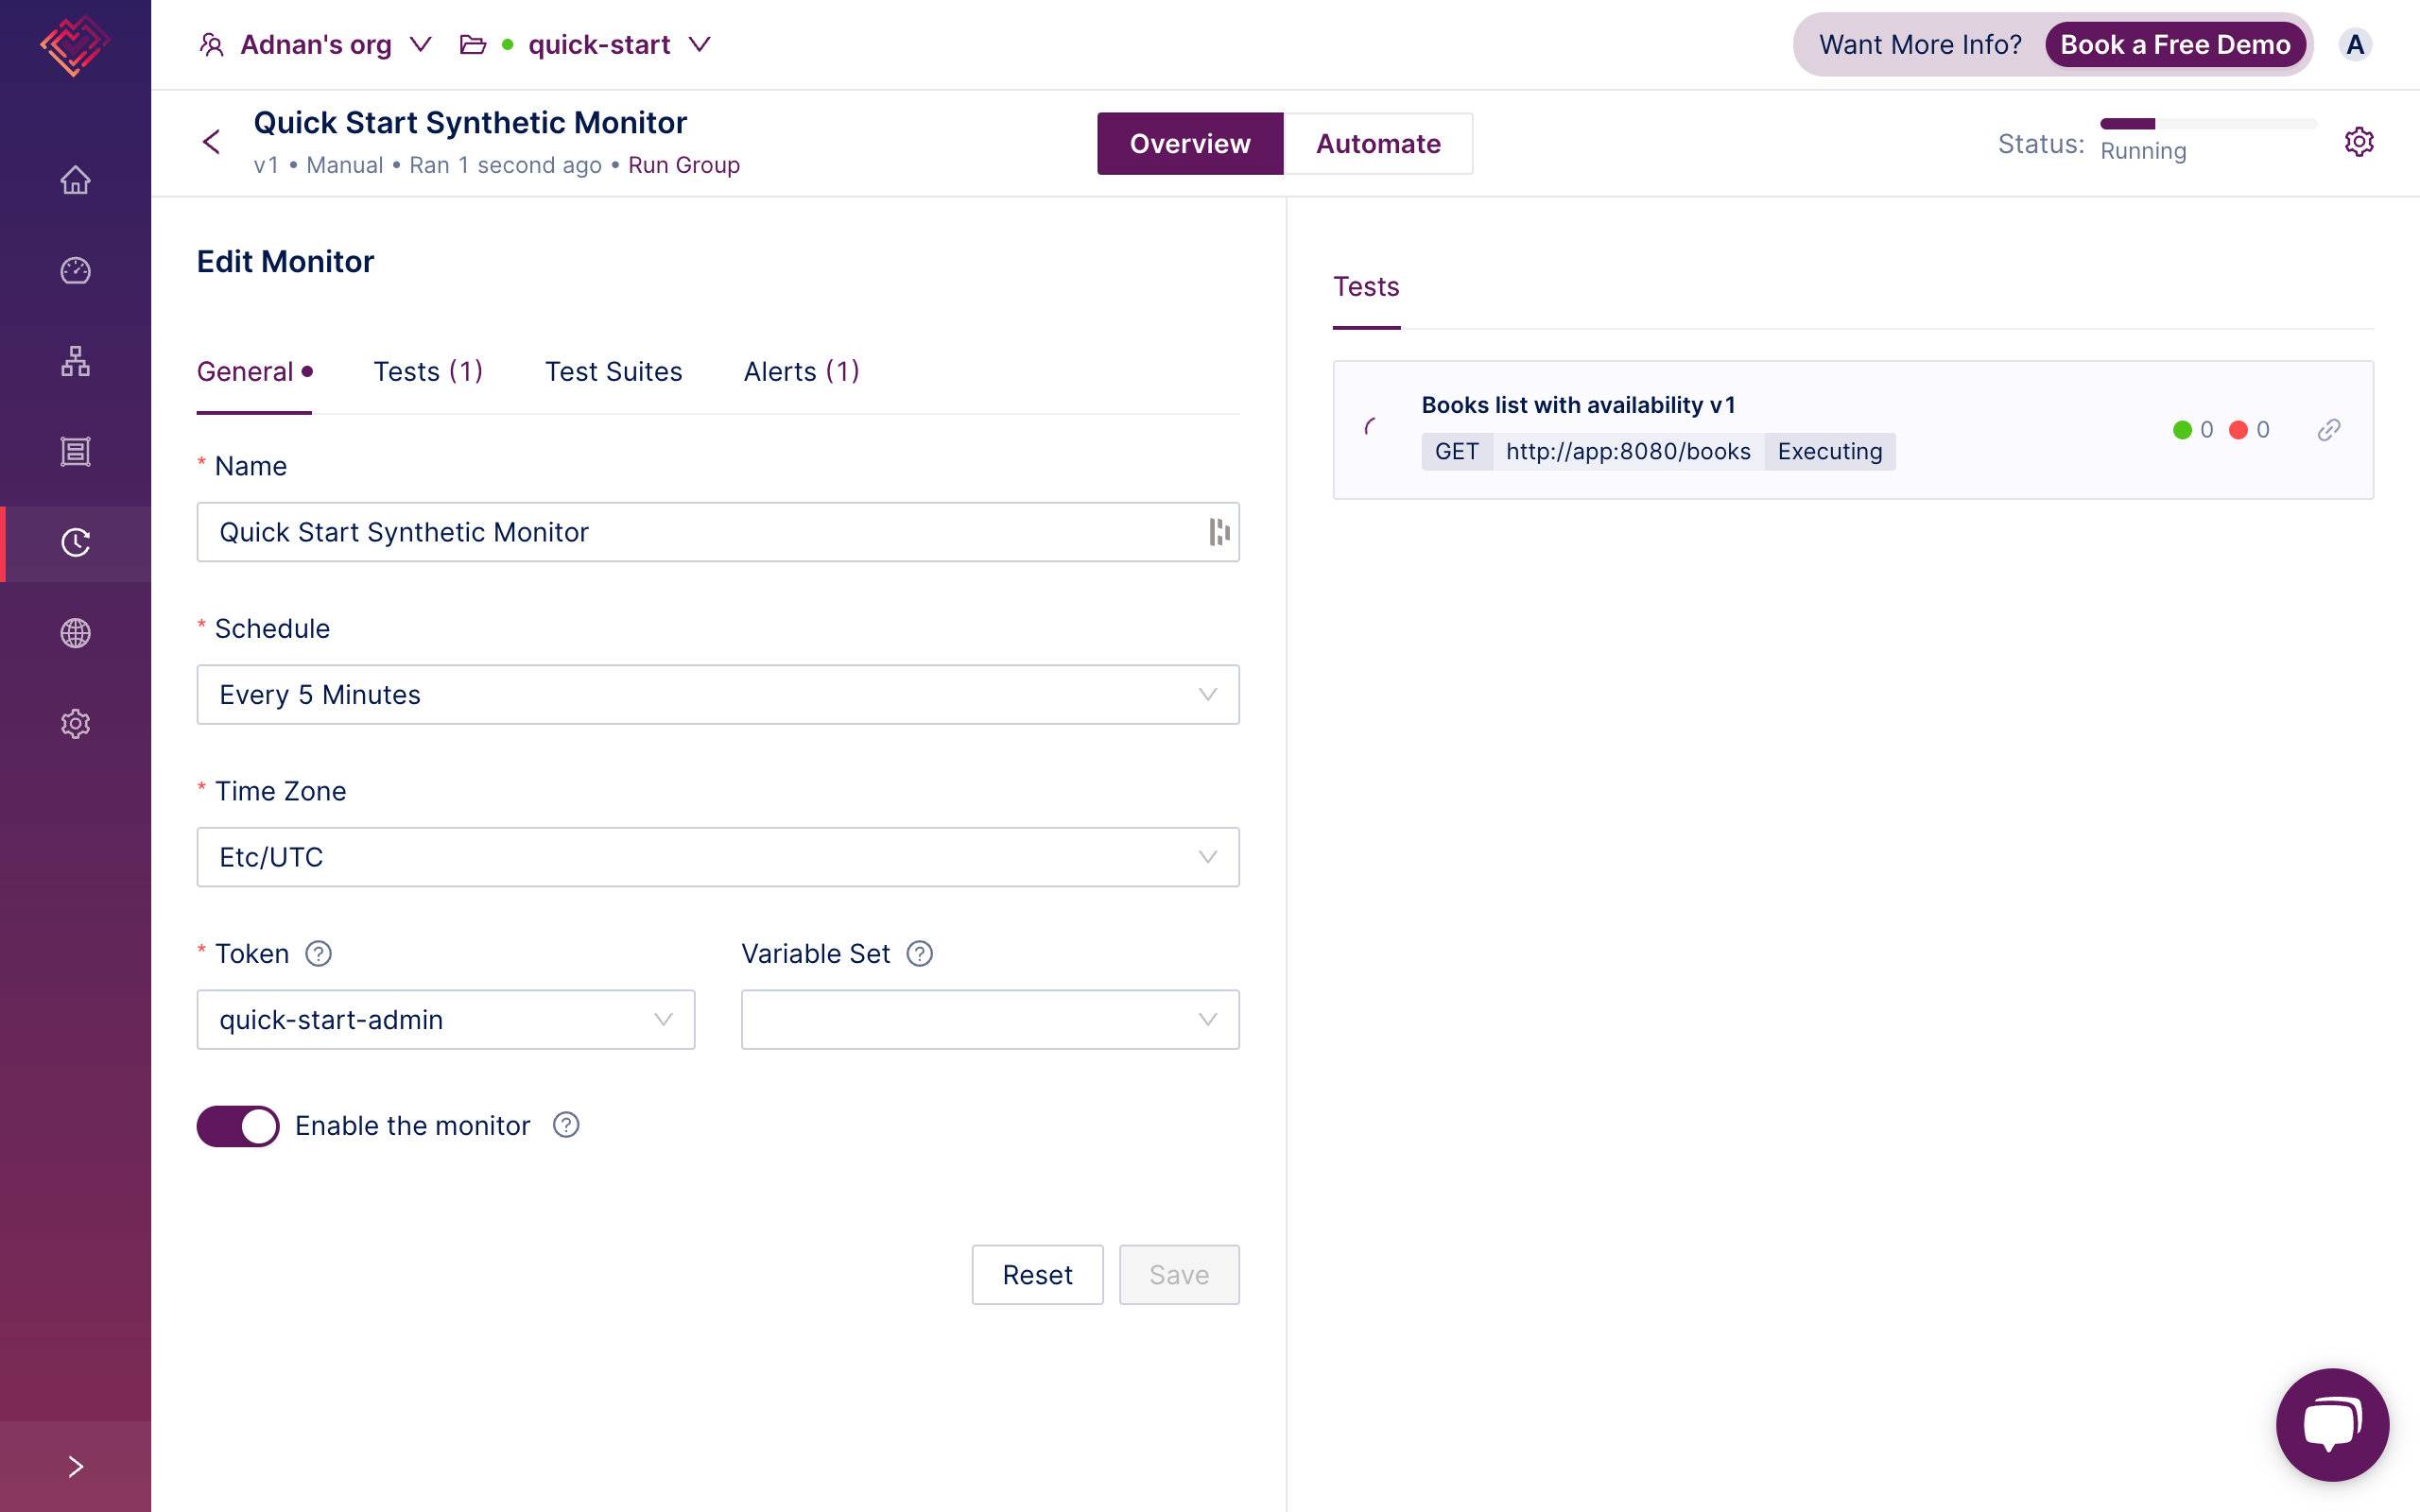Open the Schedule Every 5 Minutes dropdown
This screenshot has width=2420, height=1512.
pos(718,695)
